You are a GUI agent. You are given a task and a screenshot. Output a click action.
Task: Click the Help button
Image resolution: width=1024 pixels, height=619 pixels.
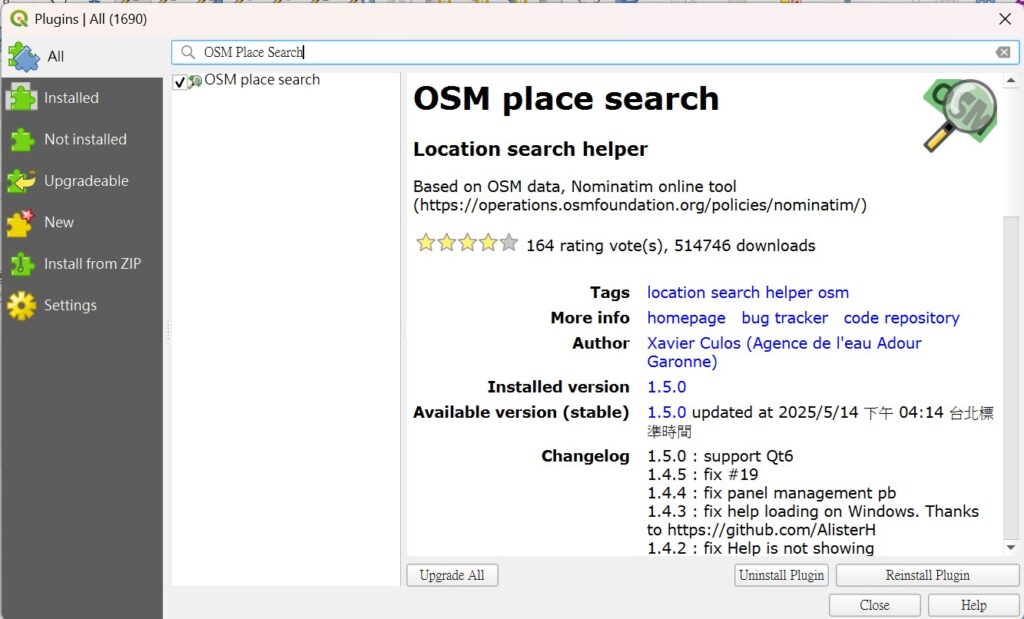973,605
